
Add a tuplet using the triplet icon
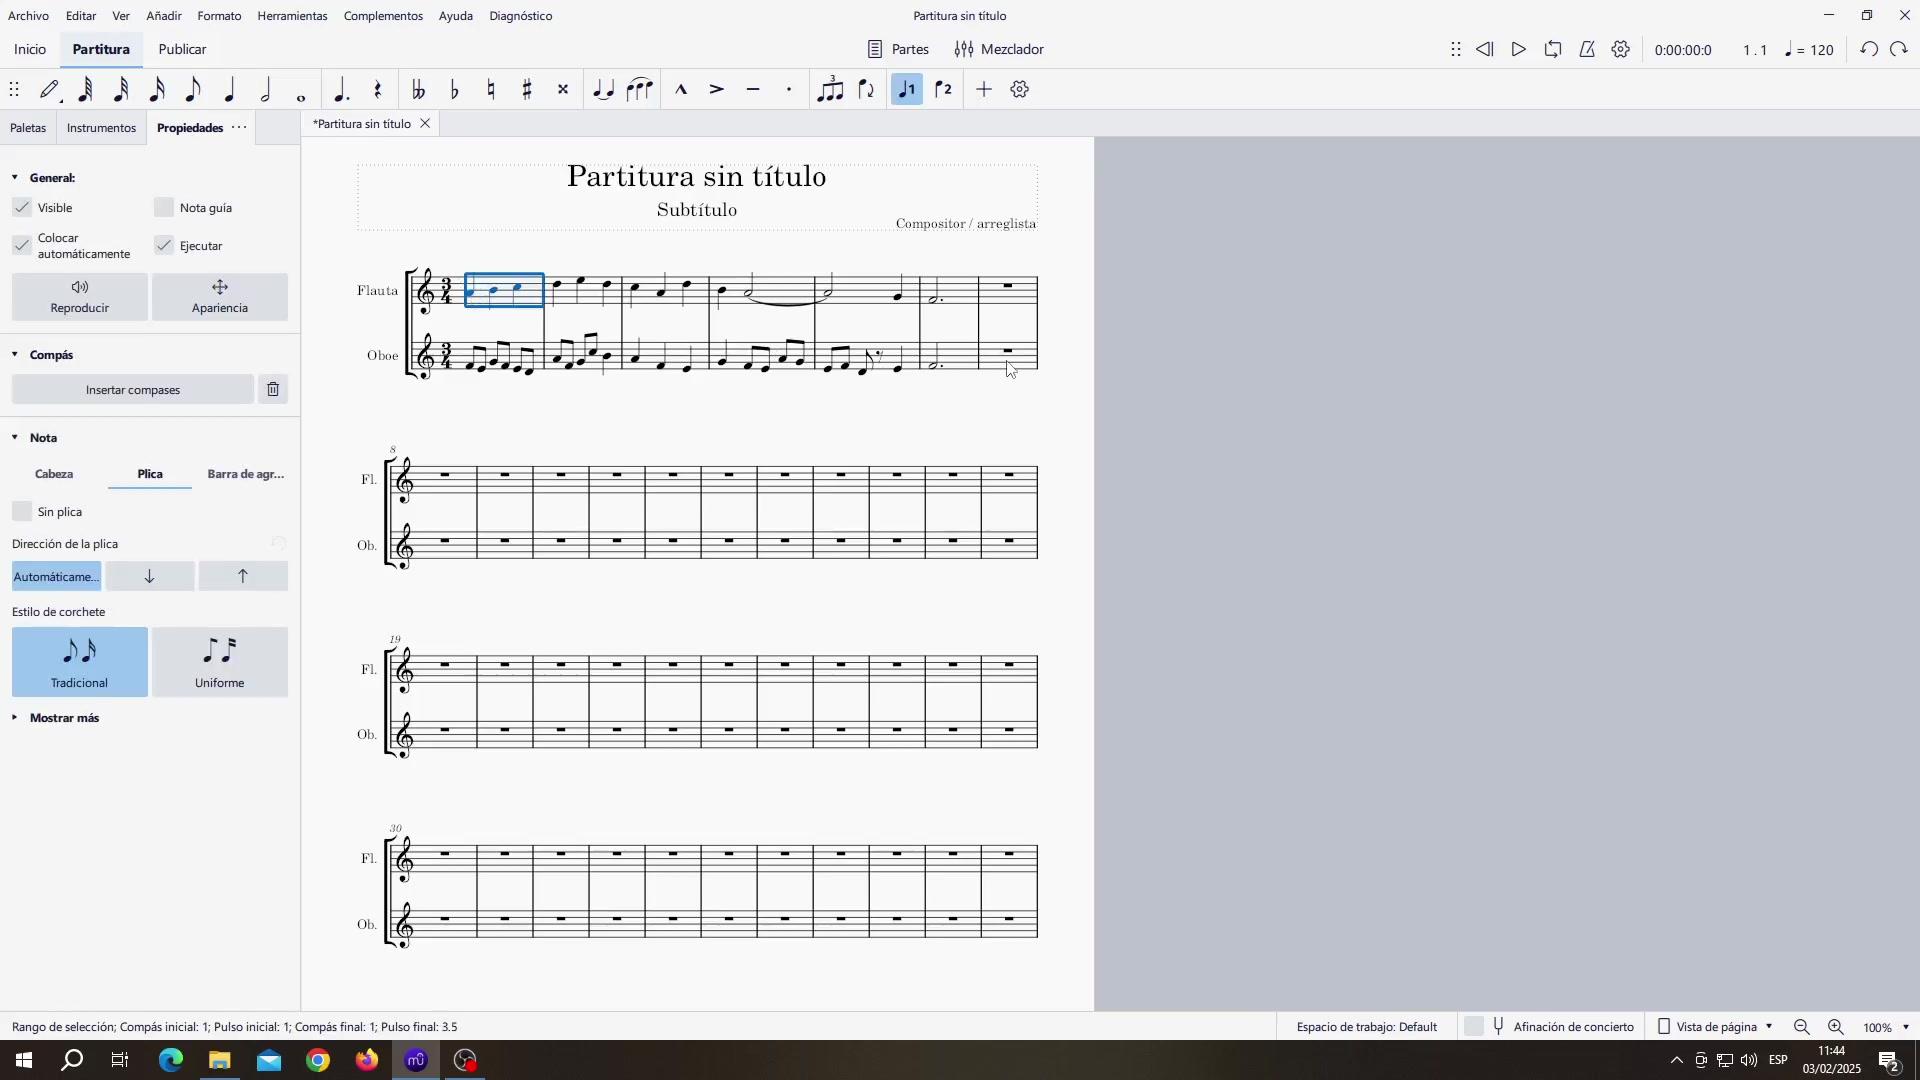[830, 90]
